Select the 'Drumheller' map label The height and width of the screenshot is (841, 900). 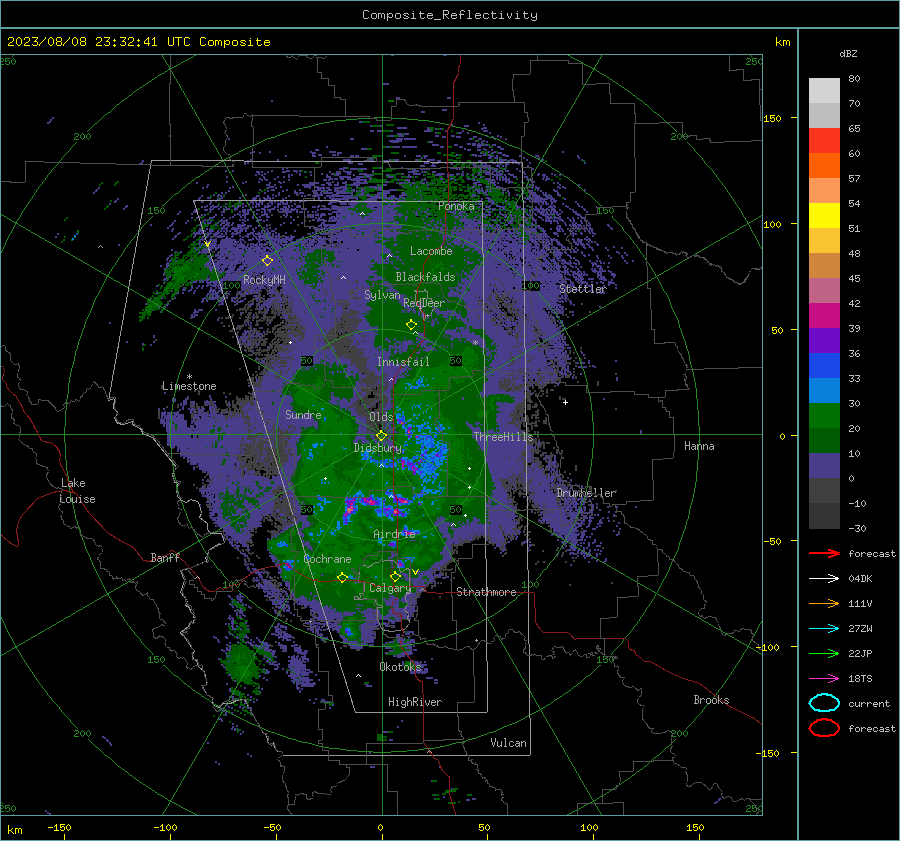(x=587, y=493)
